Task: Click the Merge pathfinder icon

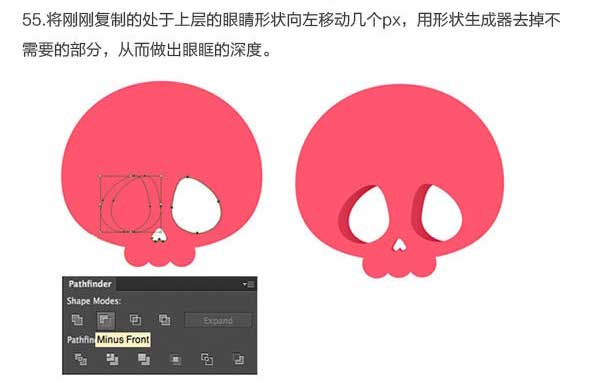Action: point(144,359)
